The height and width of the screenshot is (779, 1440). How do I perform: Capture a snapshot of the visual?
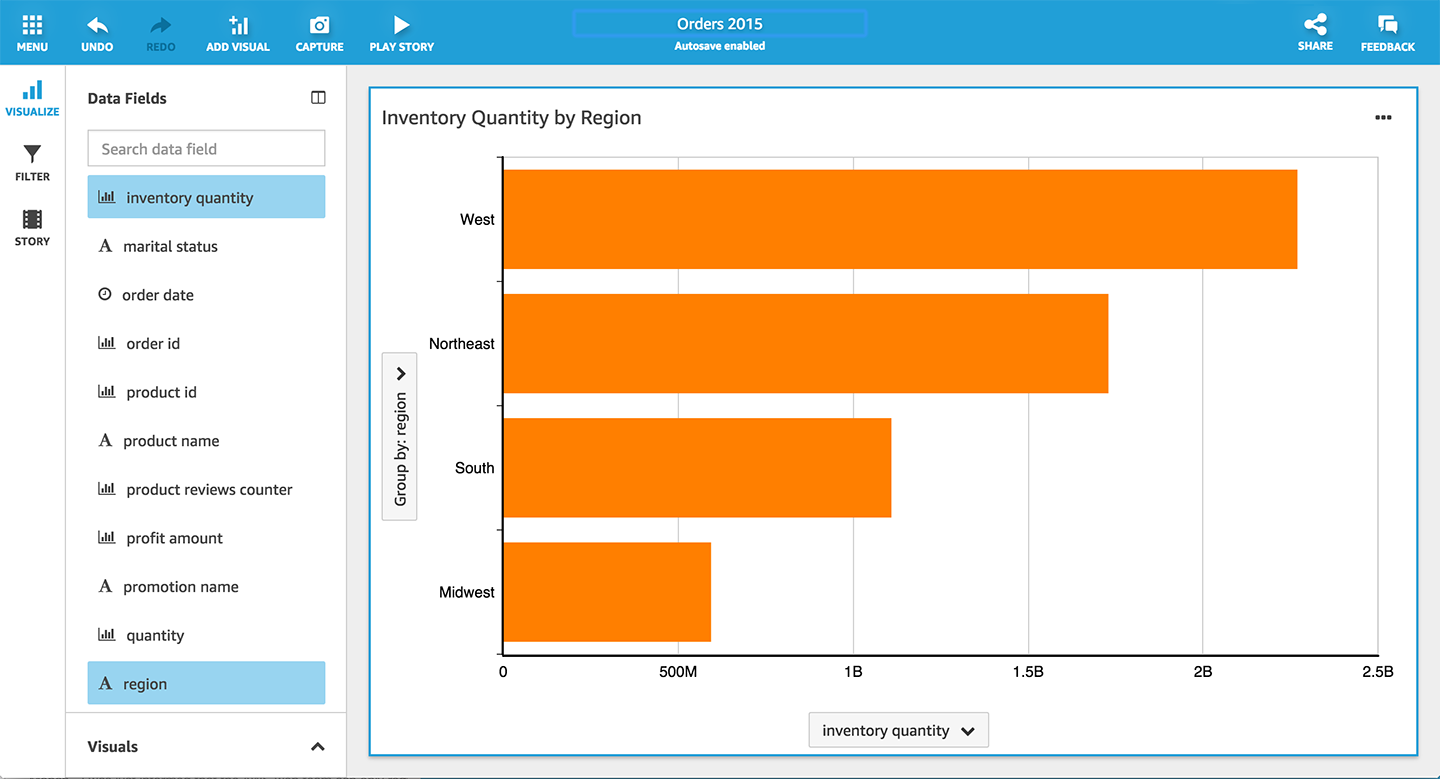pos(319,31)
